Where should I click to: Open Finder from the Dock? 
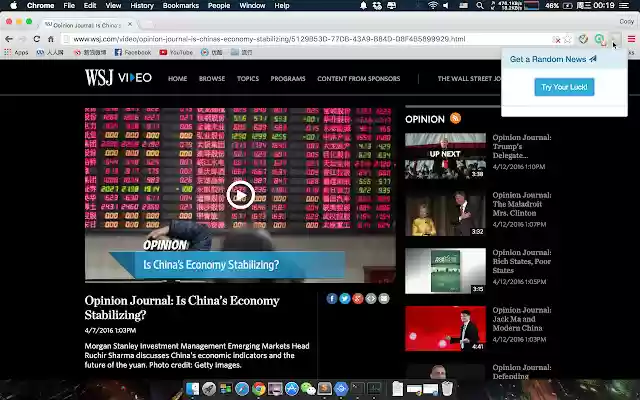click(193, 389)
